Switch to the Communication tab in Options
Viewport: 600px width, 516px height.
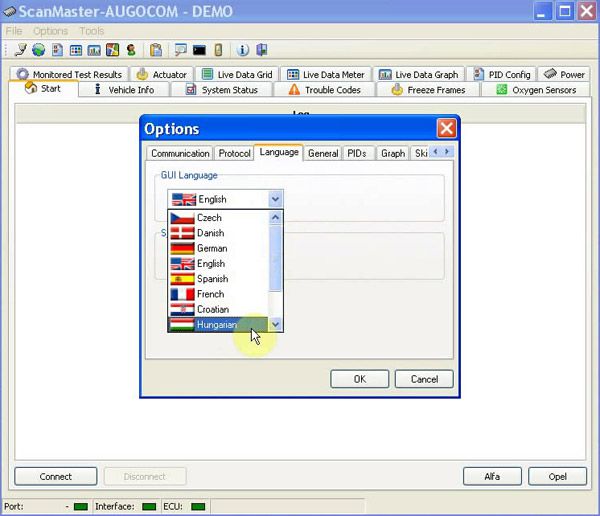180,153
